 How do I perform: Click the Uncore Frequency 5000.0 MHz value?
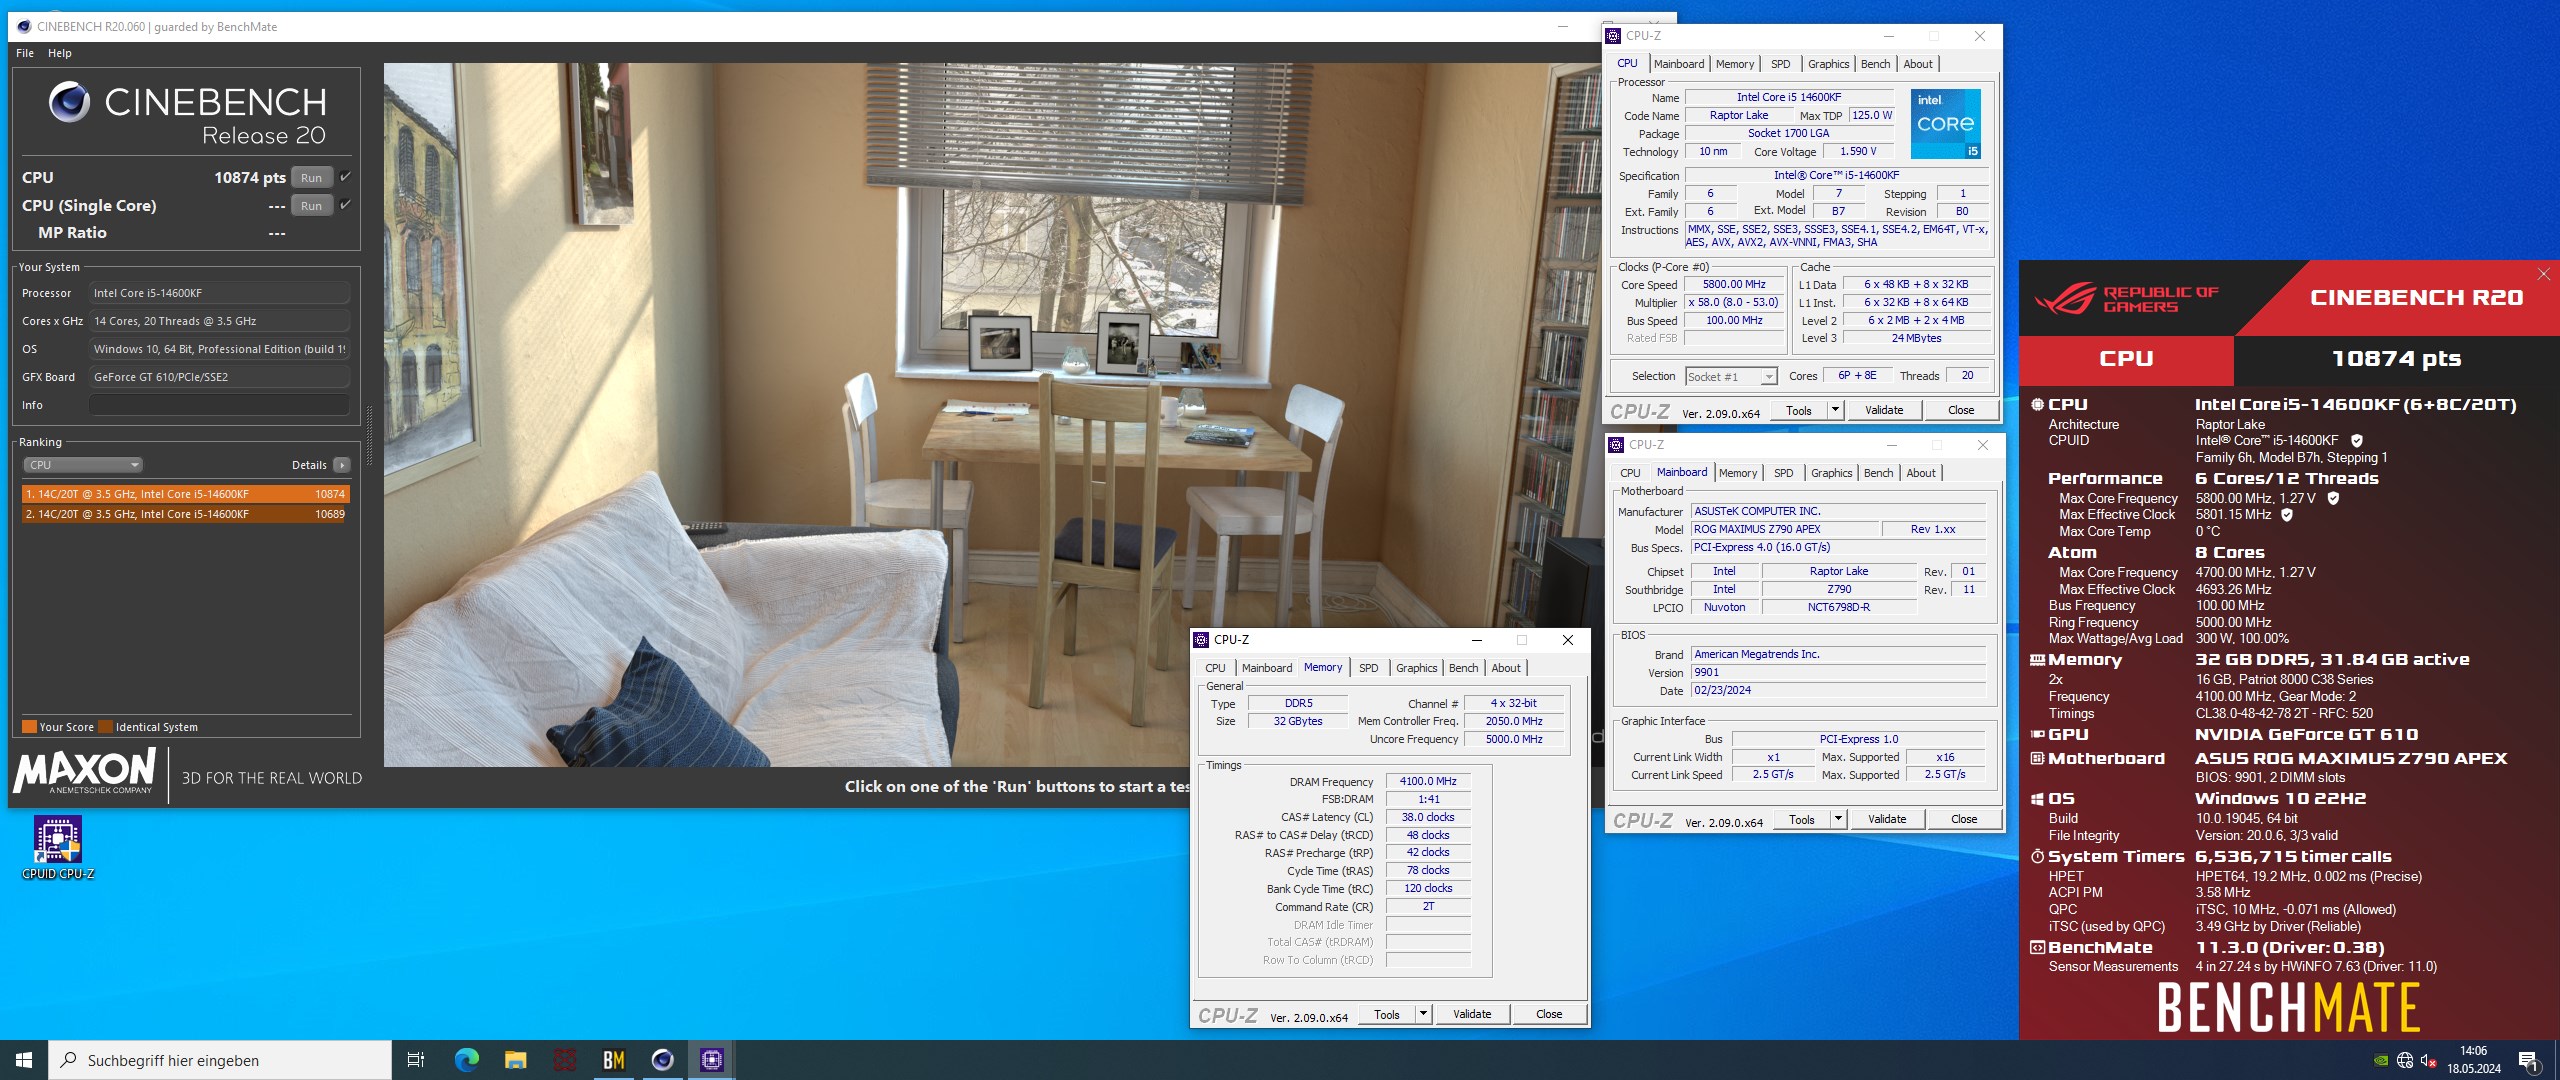1514,740
